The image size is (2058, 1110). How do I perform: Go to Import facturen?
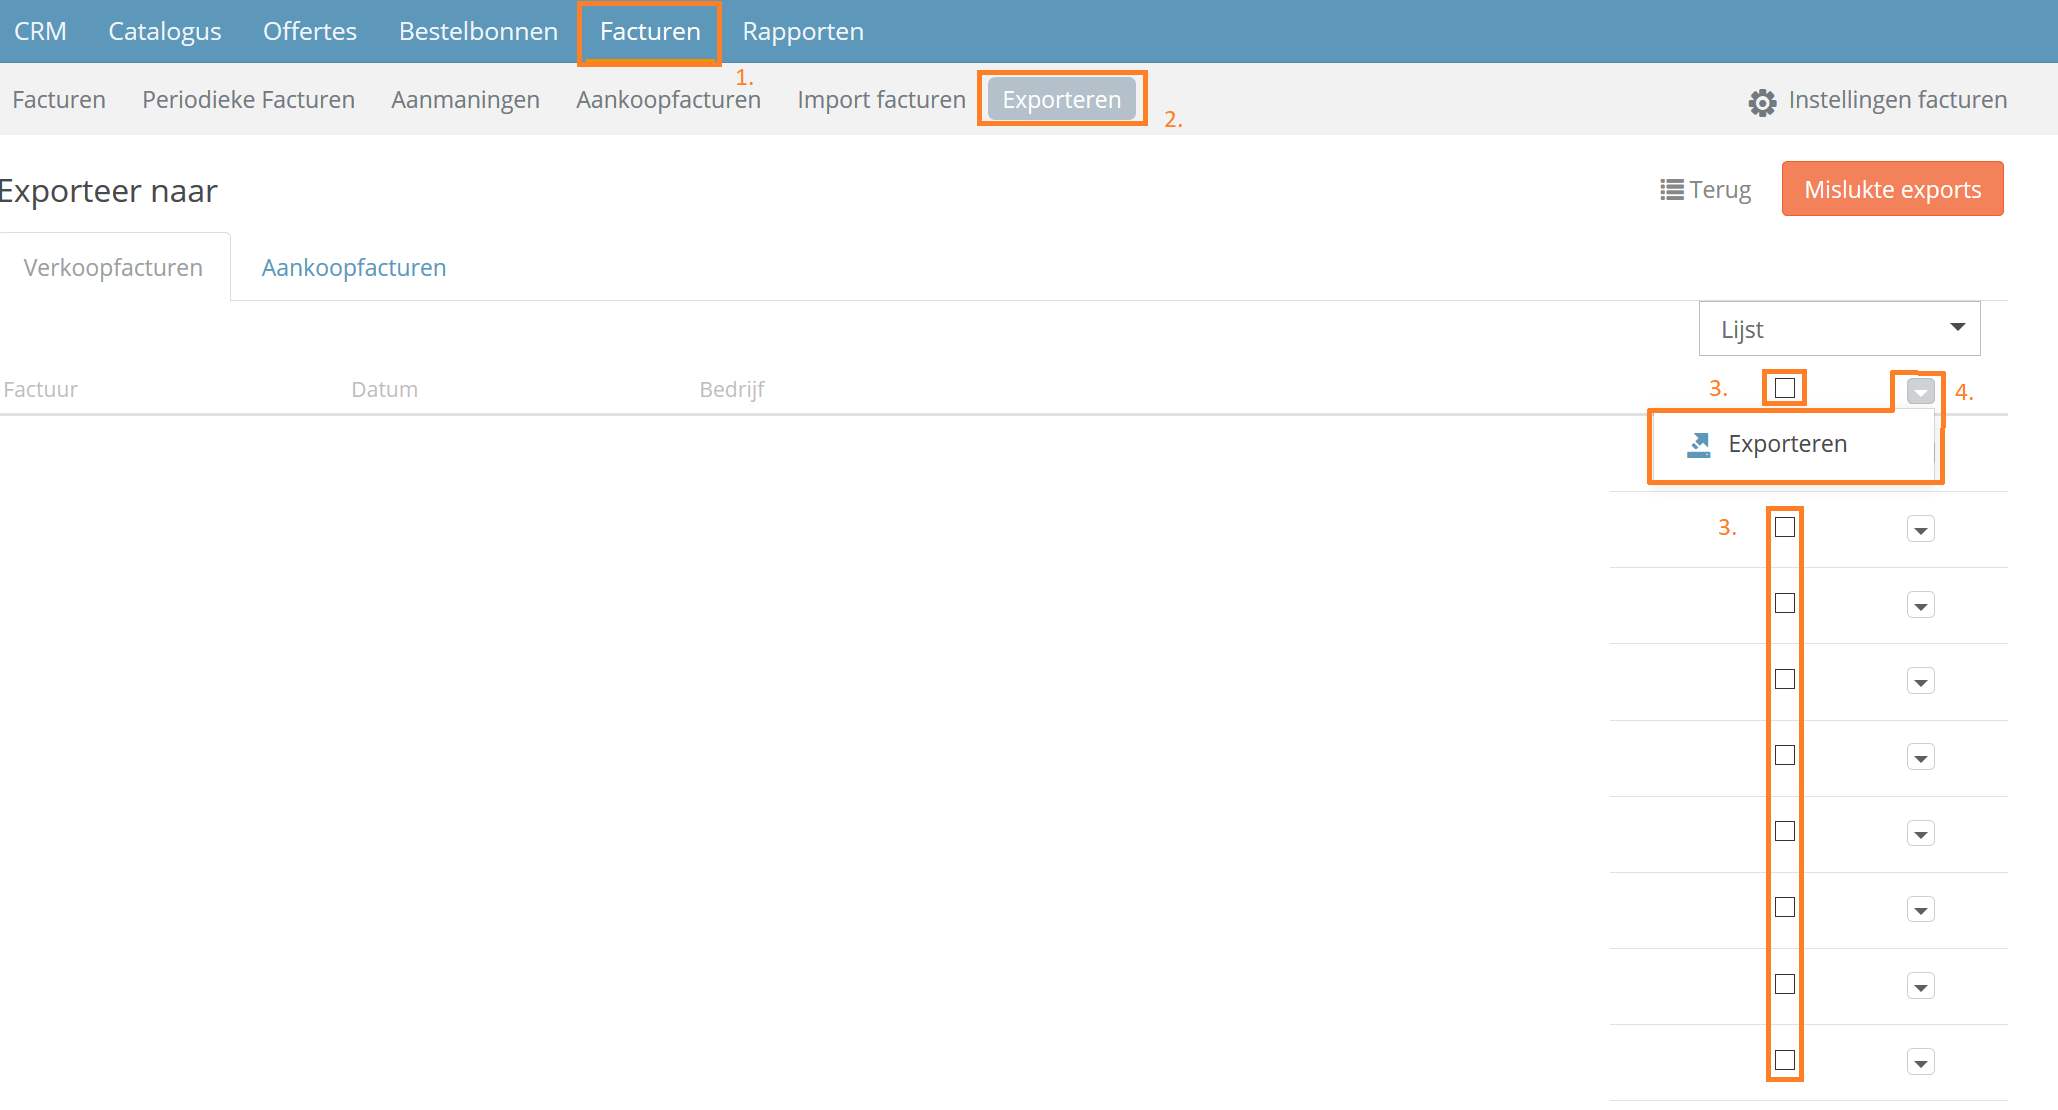pos(881,100)
